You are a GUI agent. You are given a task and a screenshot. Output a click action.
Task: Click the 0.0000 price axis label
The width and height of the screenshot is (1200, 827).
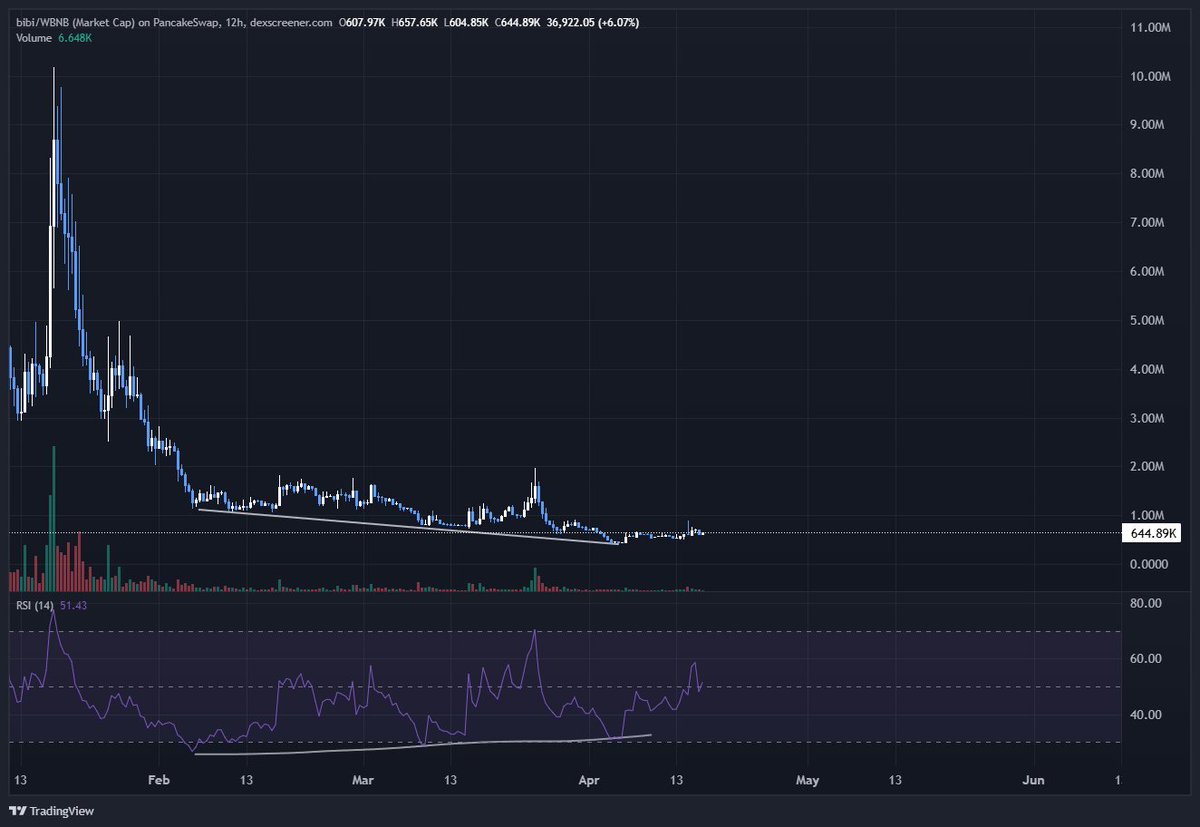(1151, 565)
